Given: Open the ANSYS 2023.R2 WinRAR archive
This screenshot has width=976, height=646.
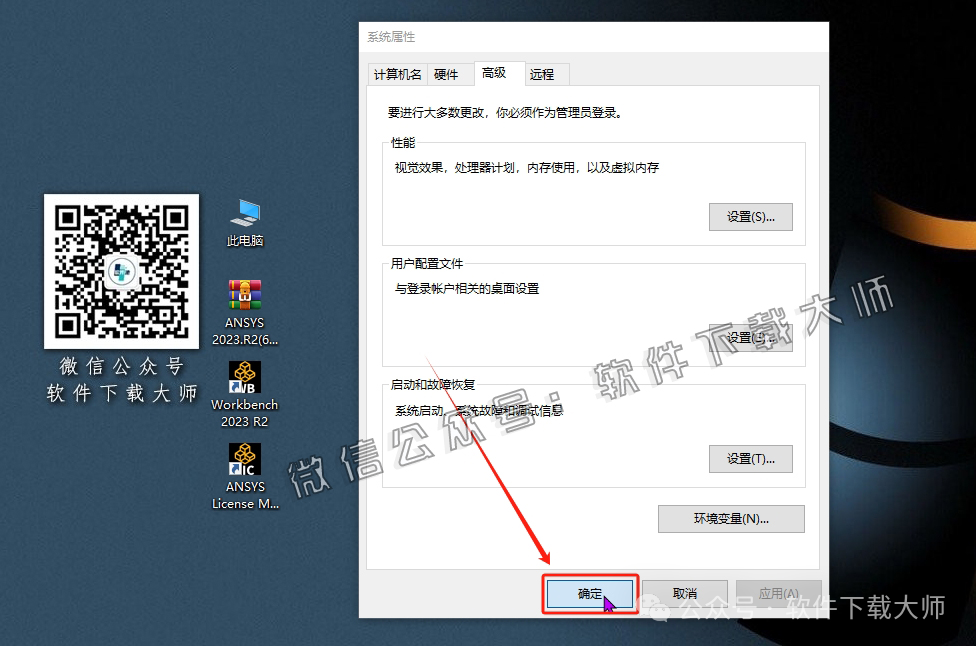Looking at the screenshot, I should point(245,295).
